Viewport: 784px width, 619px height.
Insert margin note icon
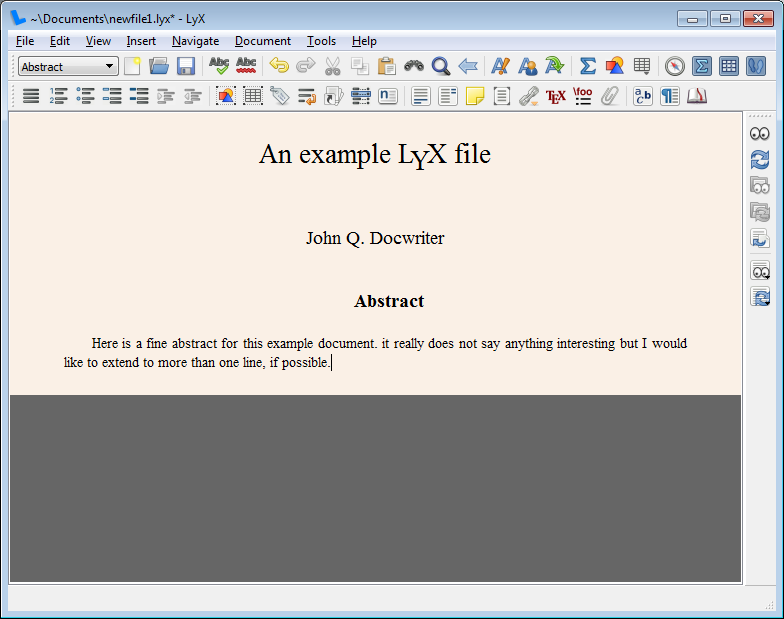448,96
